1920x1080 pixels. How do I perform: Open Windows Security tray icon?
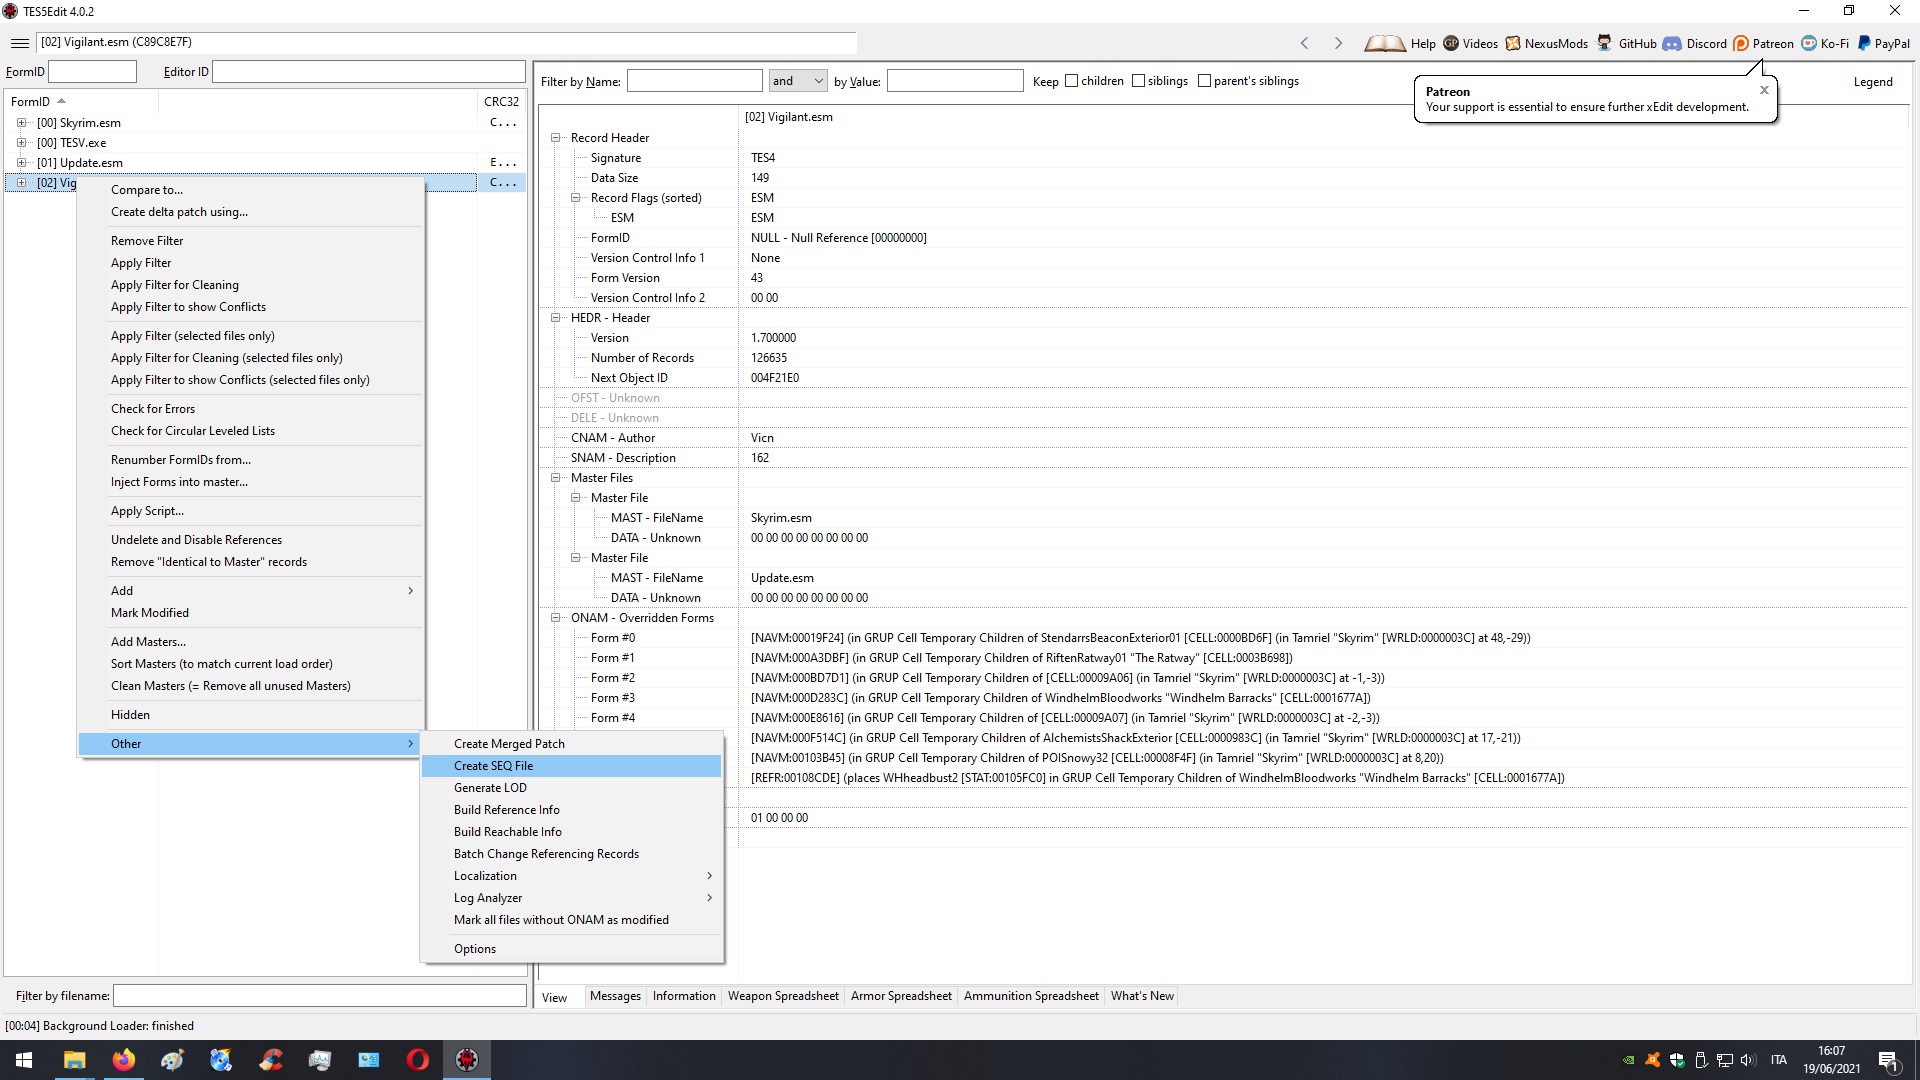point(1676,1060)
